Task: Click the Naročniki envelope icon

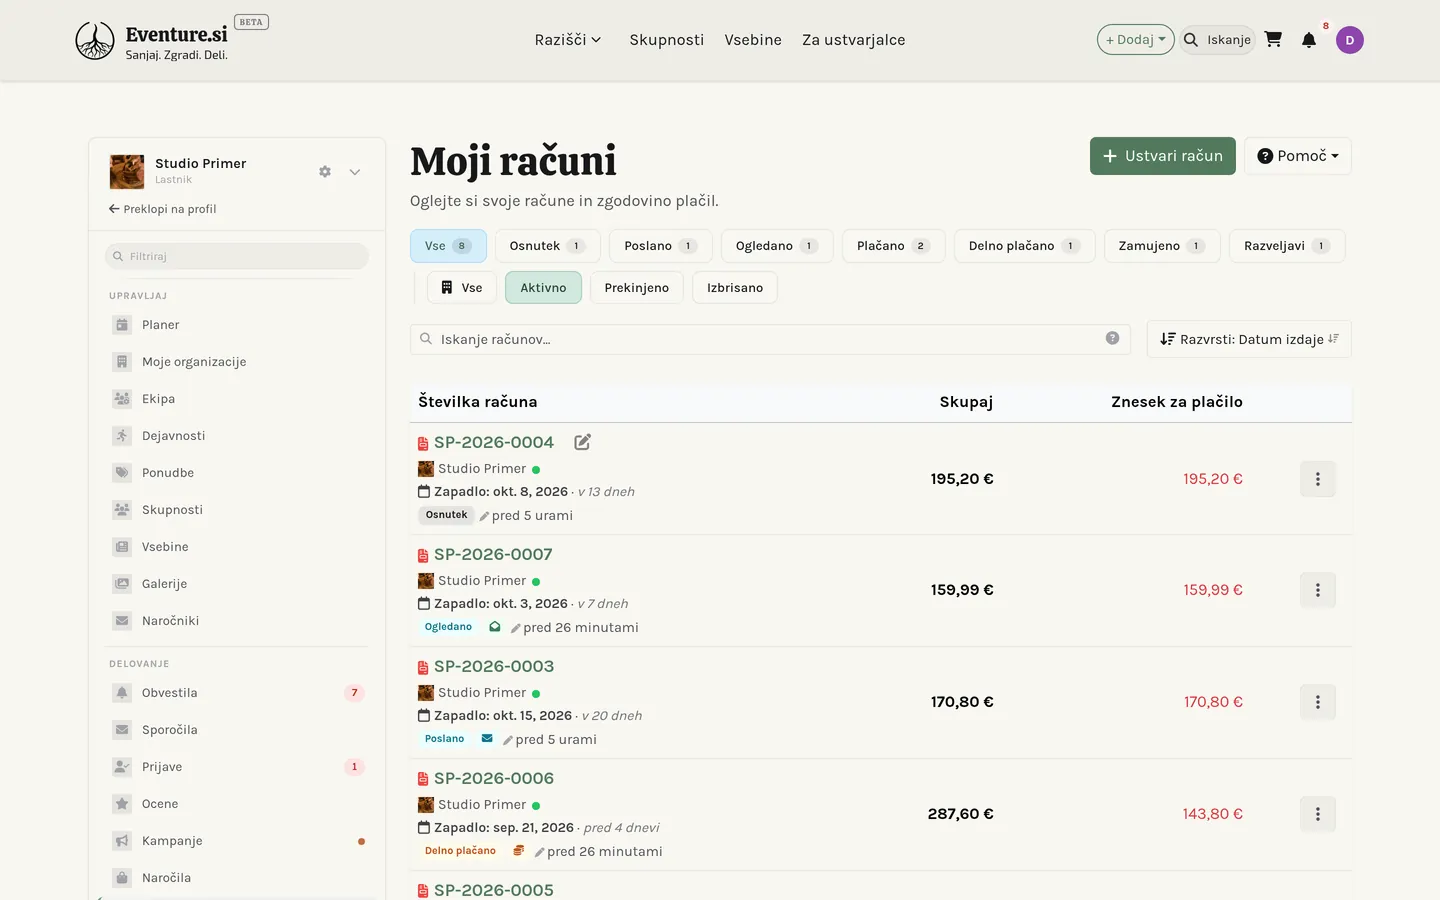Action: 122,621
